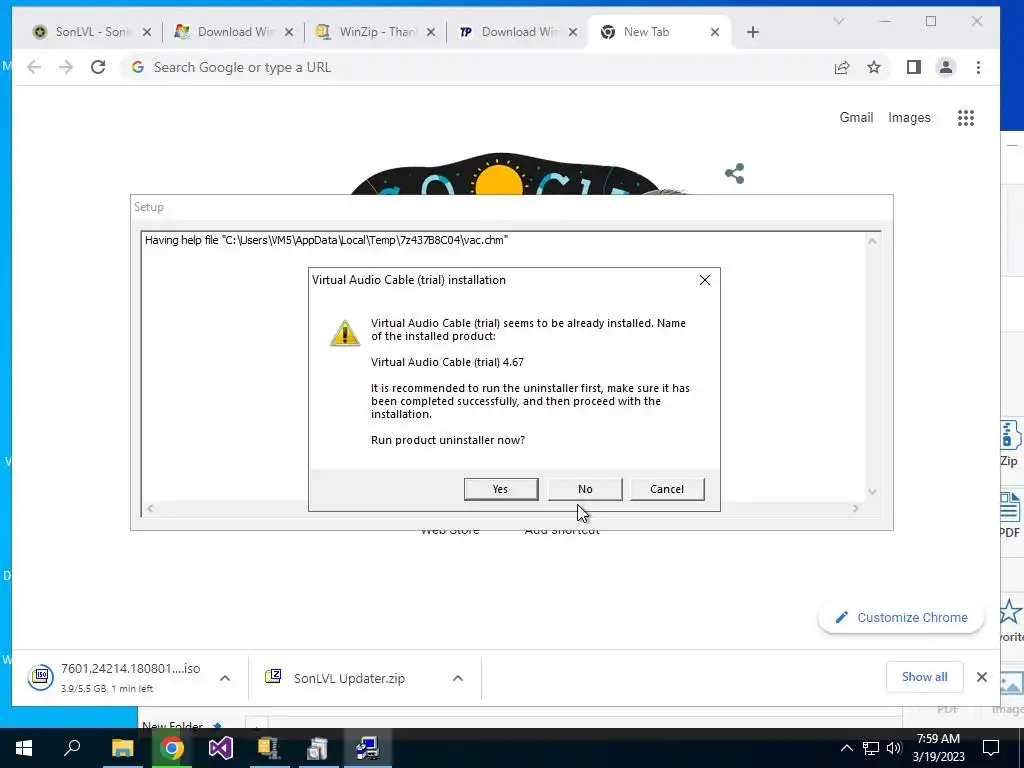Cancel the Virtual Audio Cable installation dialog
Screen dimensions: 1024x768
coord(667,489)
